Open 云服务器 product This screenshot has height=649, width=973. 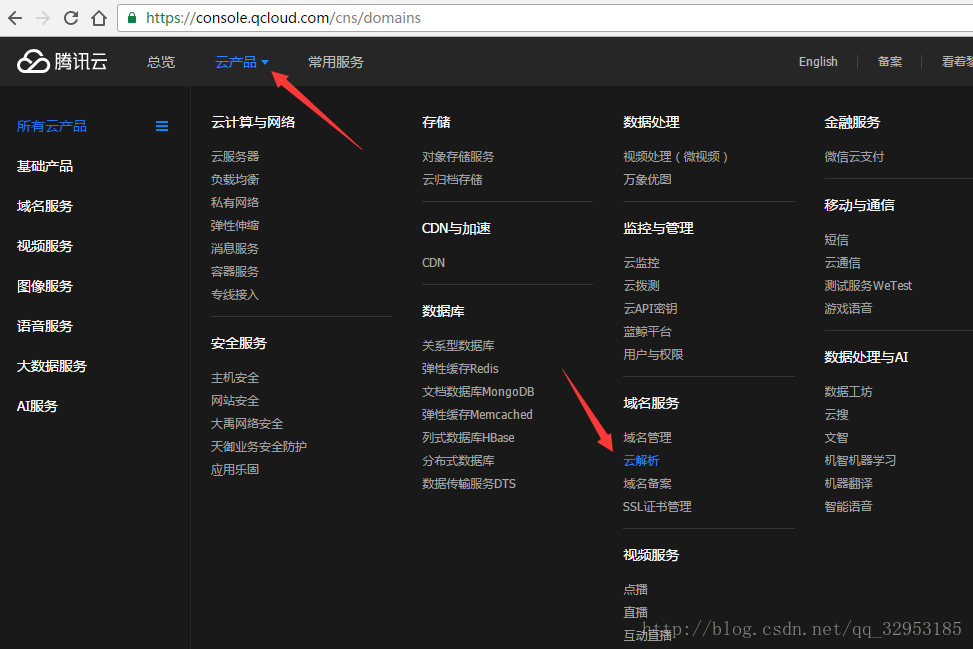[235, 156]
